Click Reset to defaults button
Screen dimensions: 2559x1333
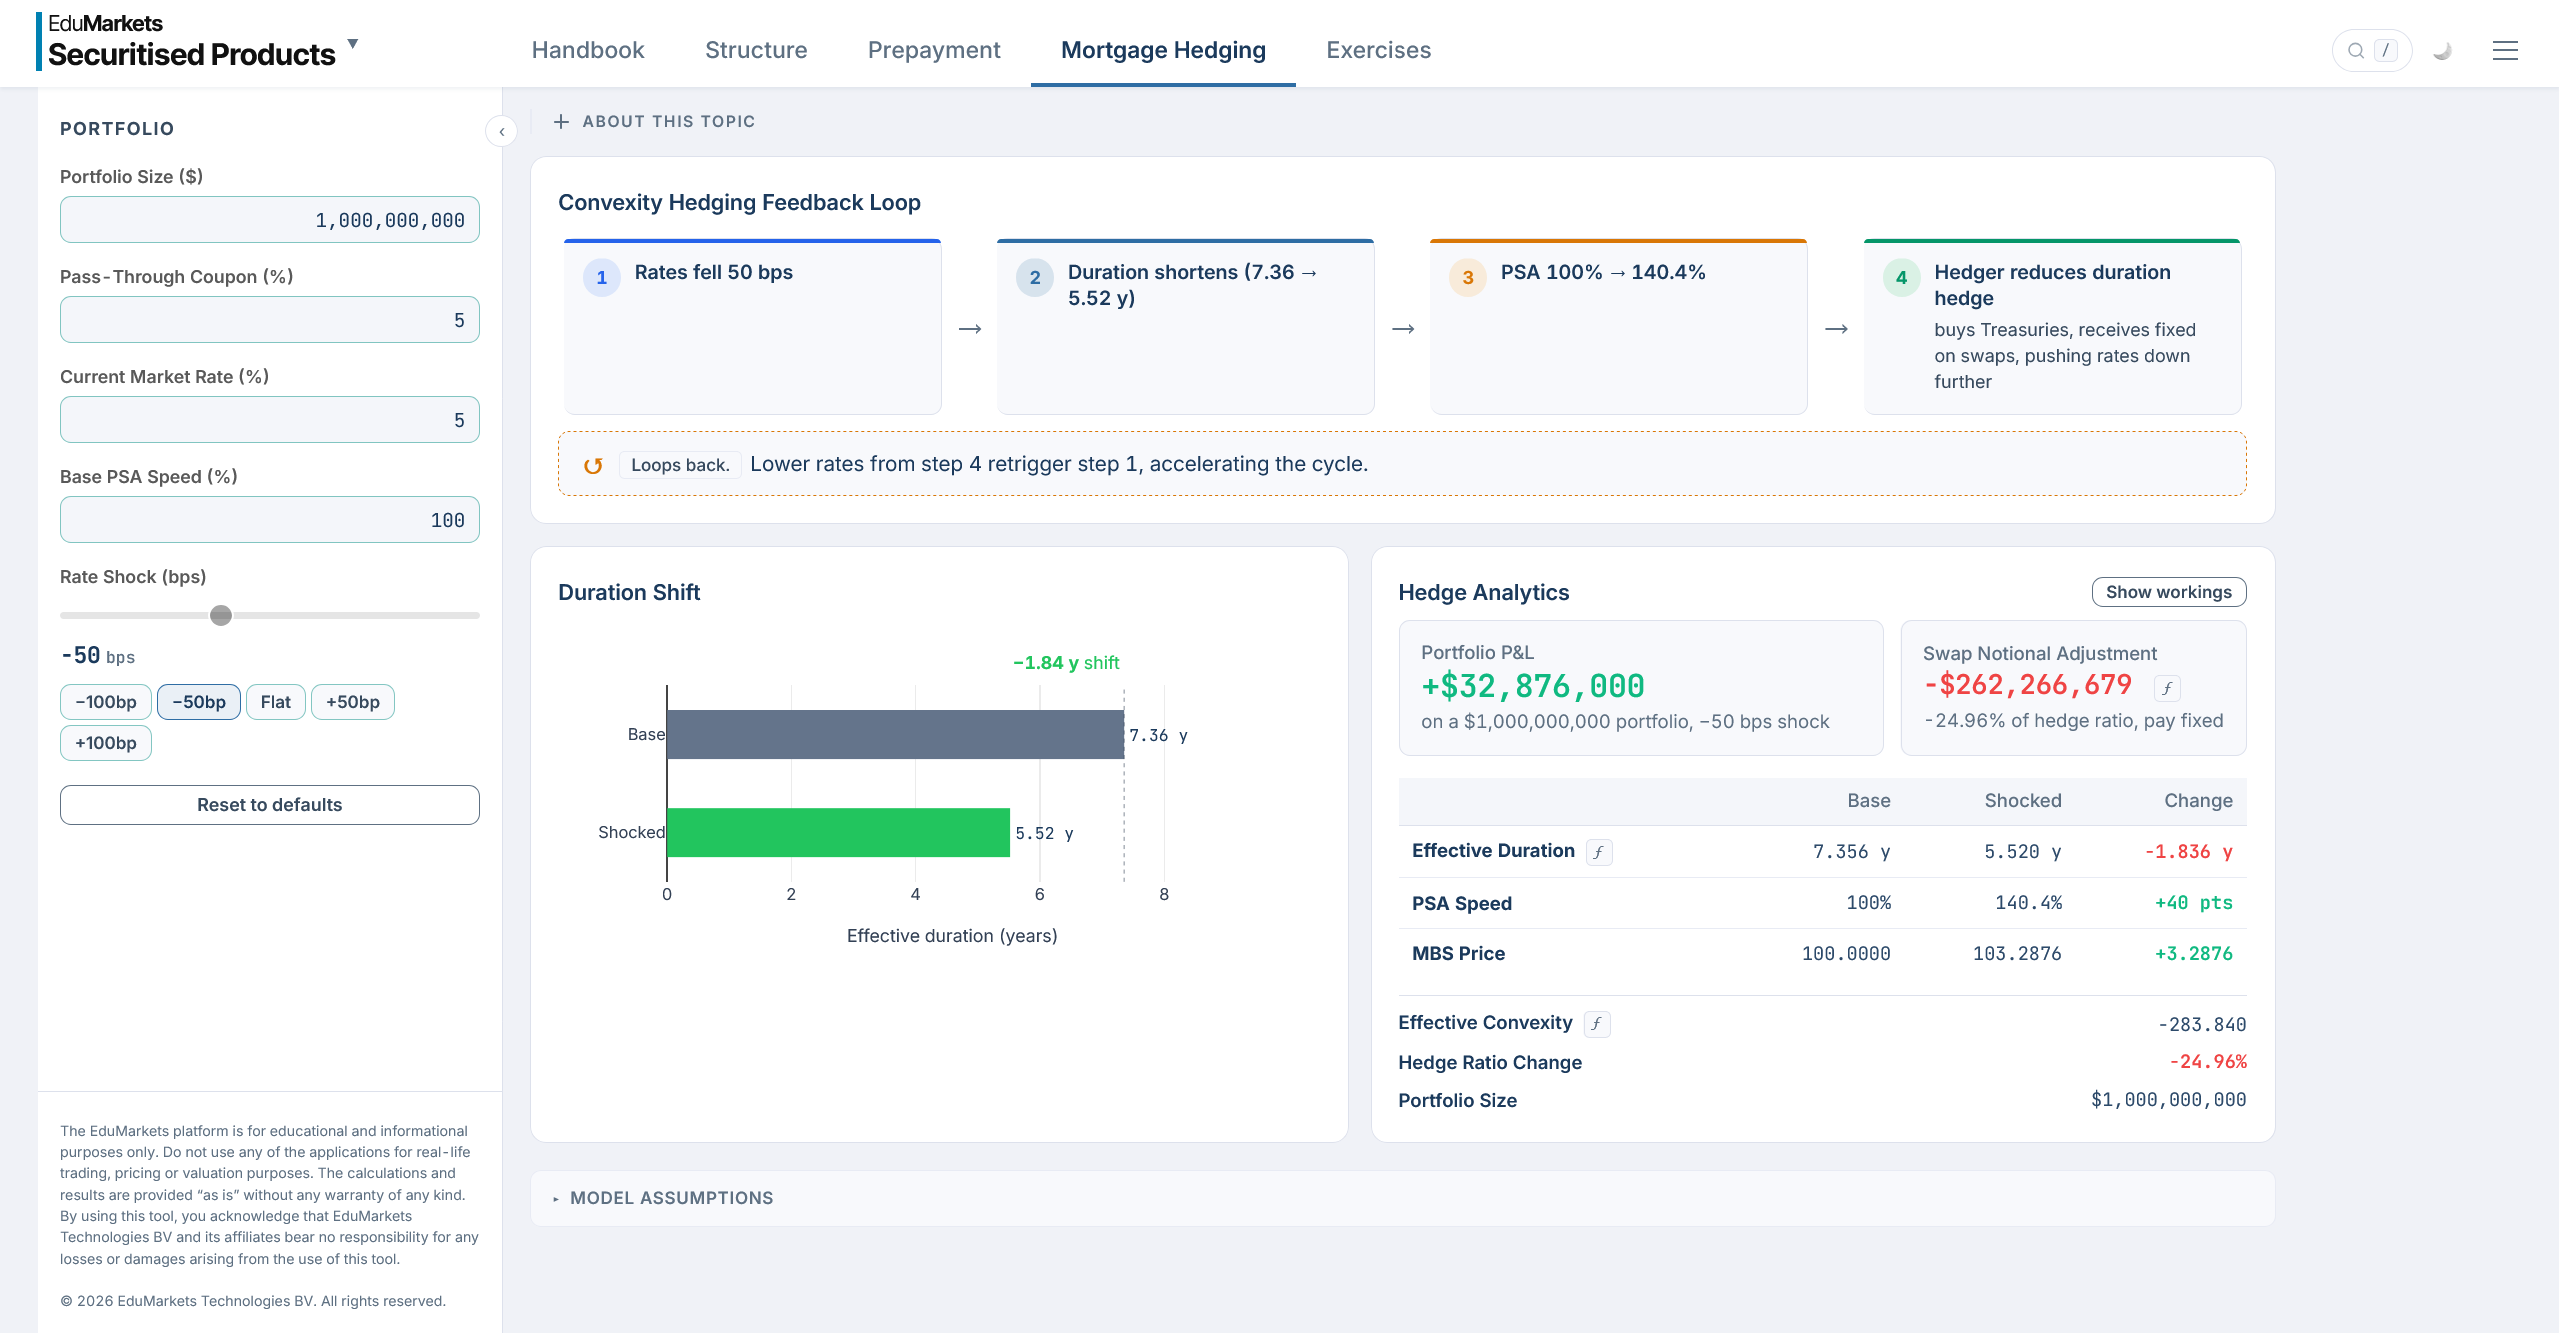(270, 805)
